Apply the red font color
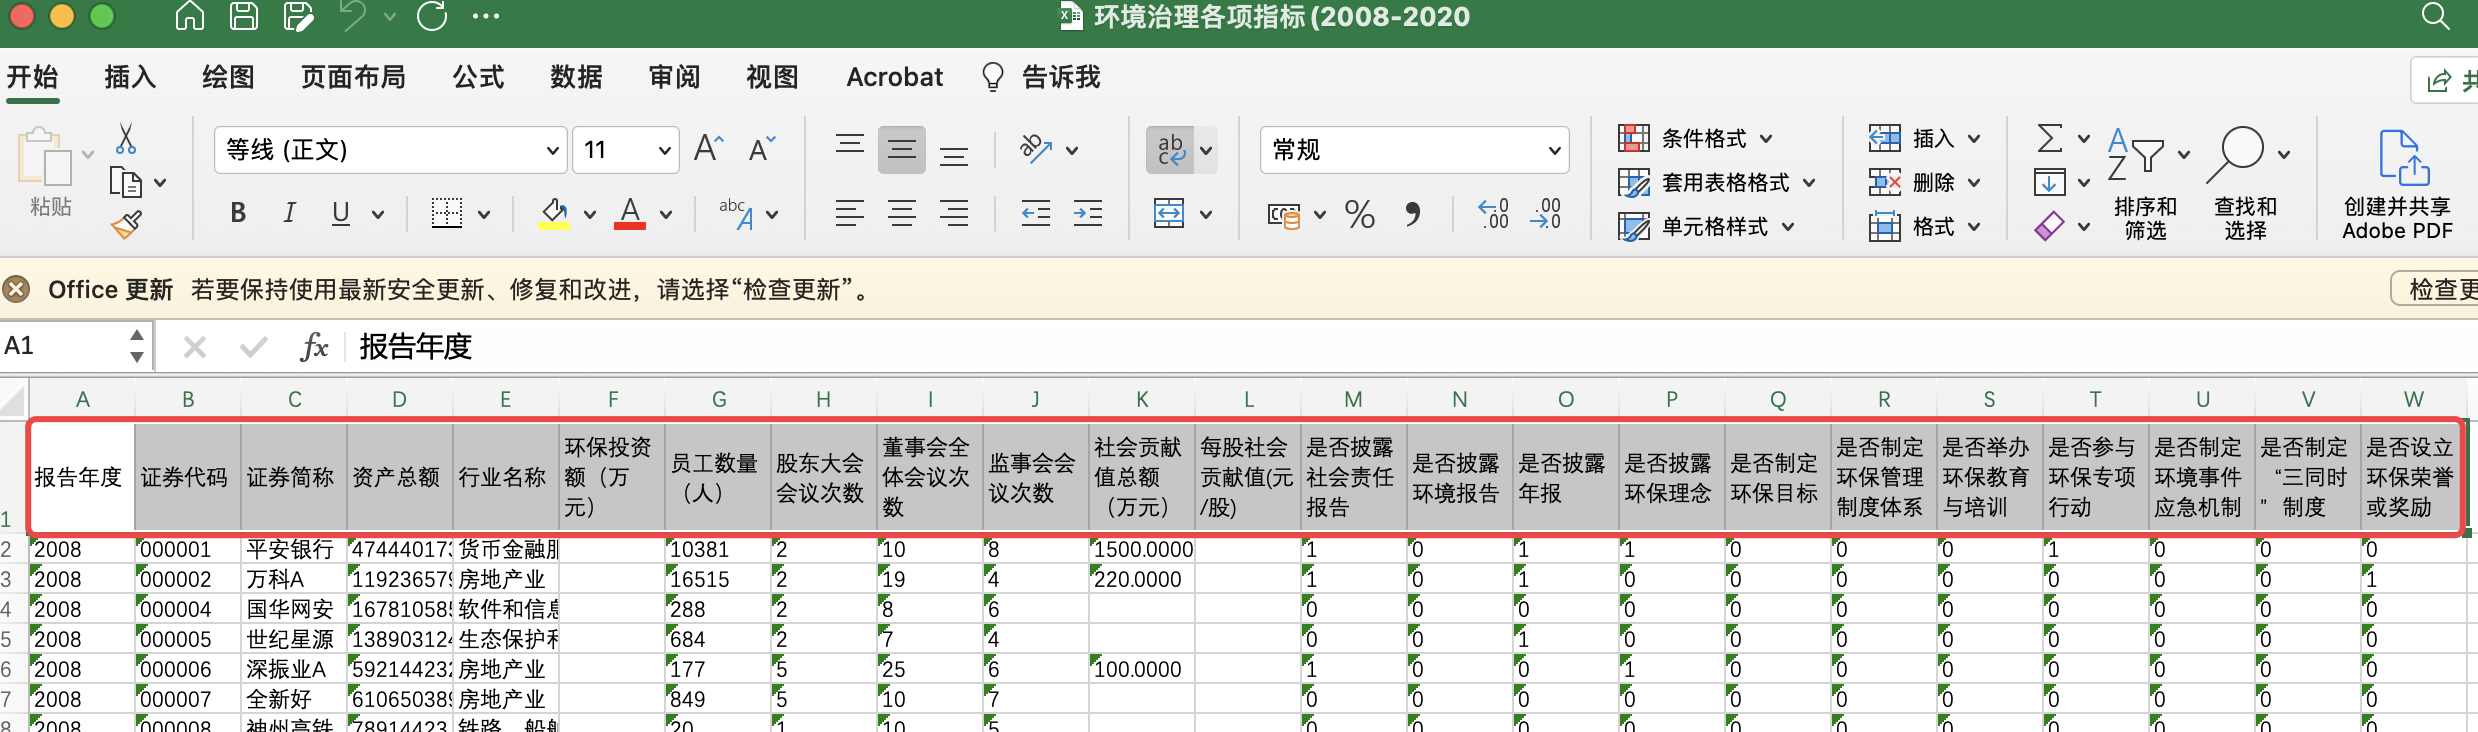Image resolution: width=2478 pixels, height=732 pixels. [x=629, y=213]
